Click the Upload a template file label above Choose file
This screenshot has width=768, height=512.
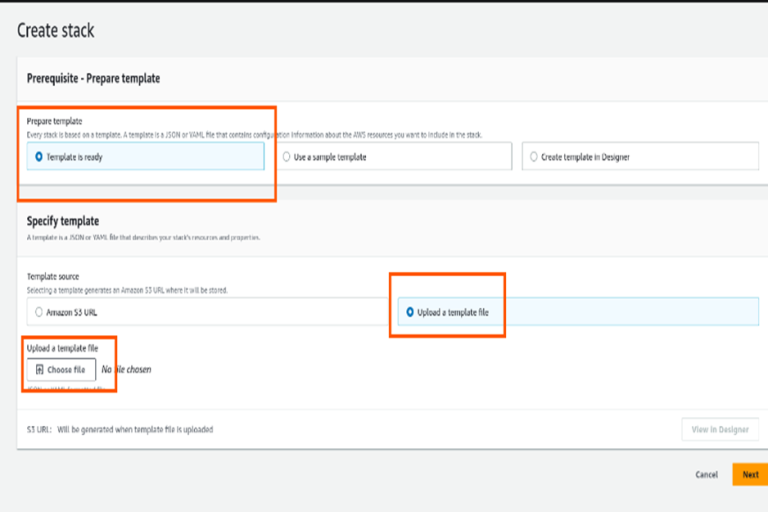click(x=62, y=348)
